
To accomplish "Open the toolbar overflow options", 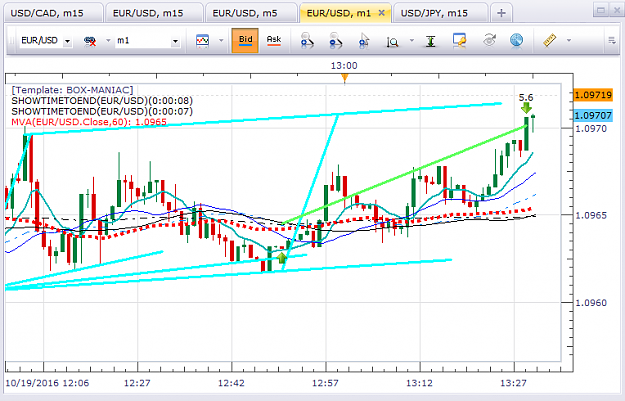I will coord(612,41).
